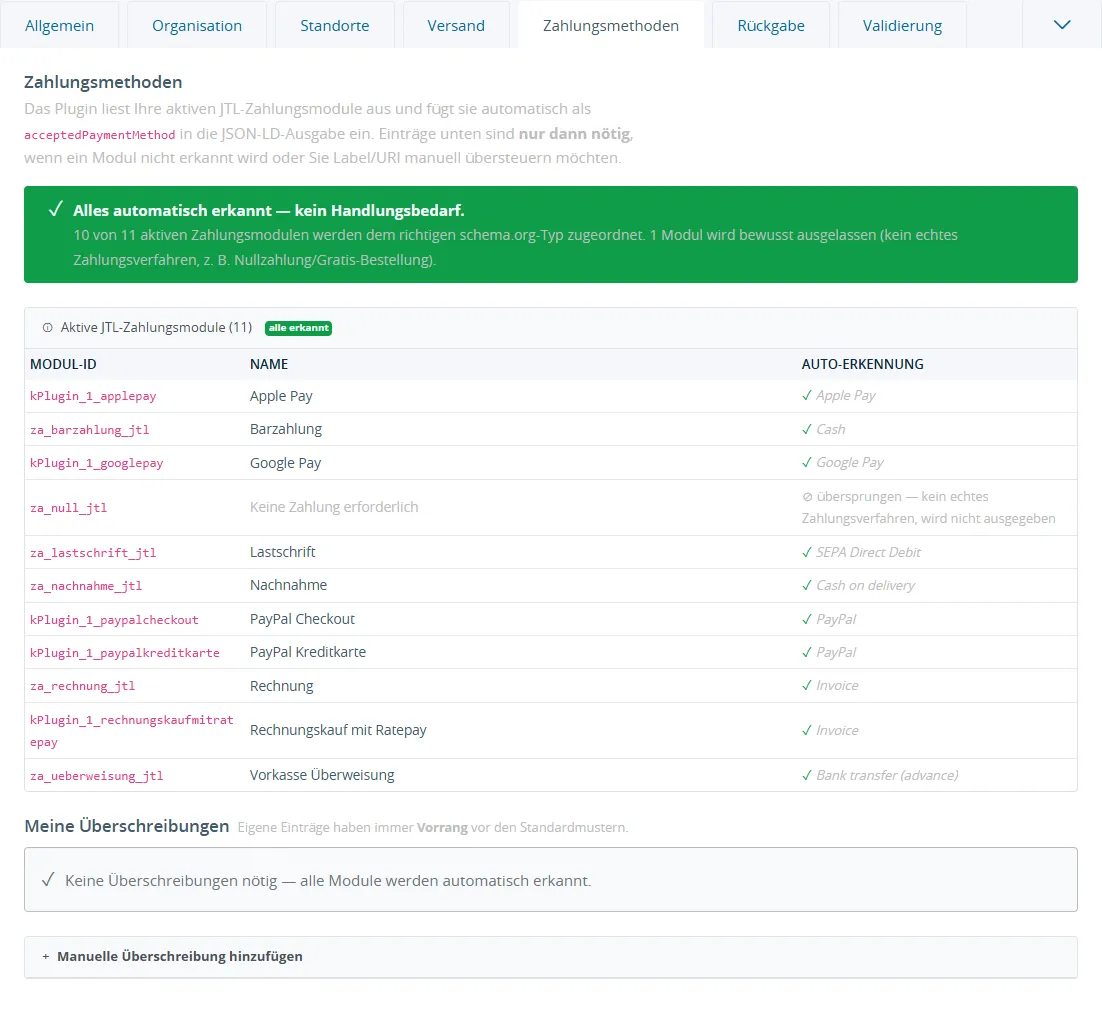
Task: Click the plus icon before Manuelle Überschreibung
Action: pyautogui.click(x=46, y=956)
